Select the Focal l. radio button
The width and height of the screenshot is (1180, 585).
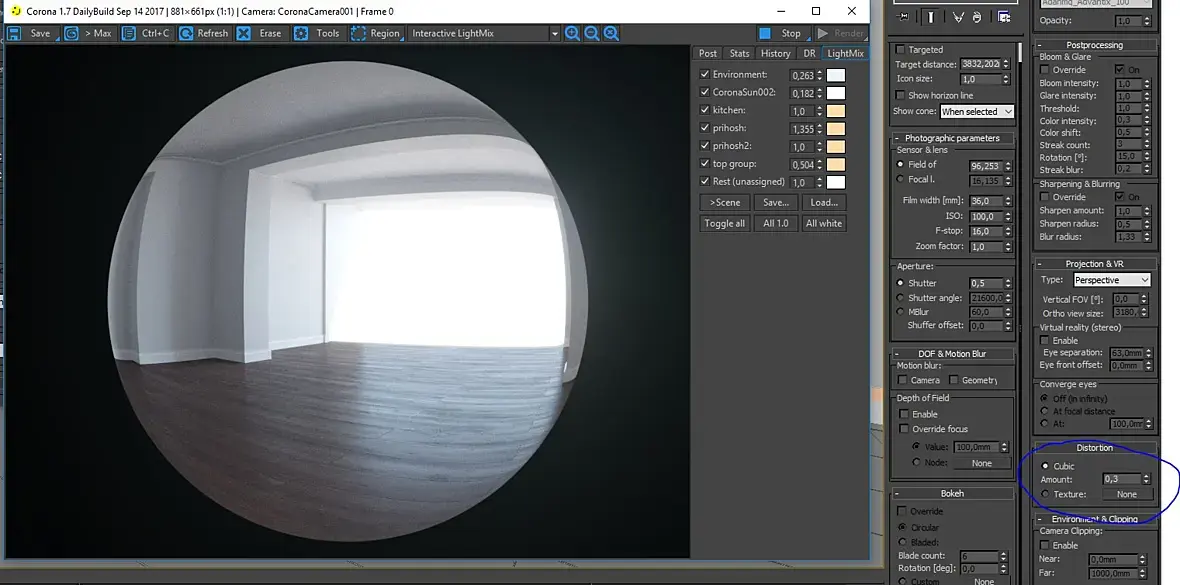(x=901, y=180)
